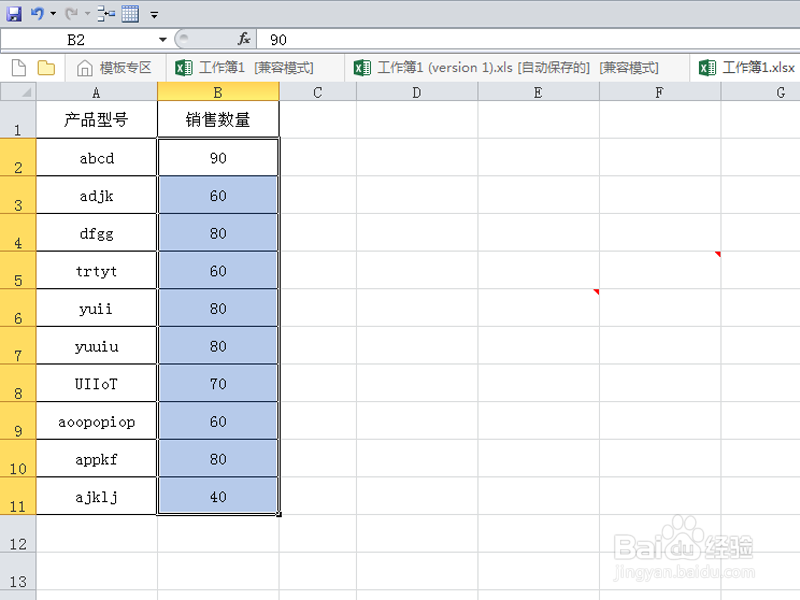The image size is (800, 600).
Task: Click the cell yuii
Action: pos(96,308)
